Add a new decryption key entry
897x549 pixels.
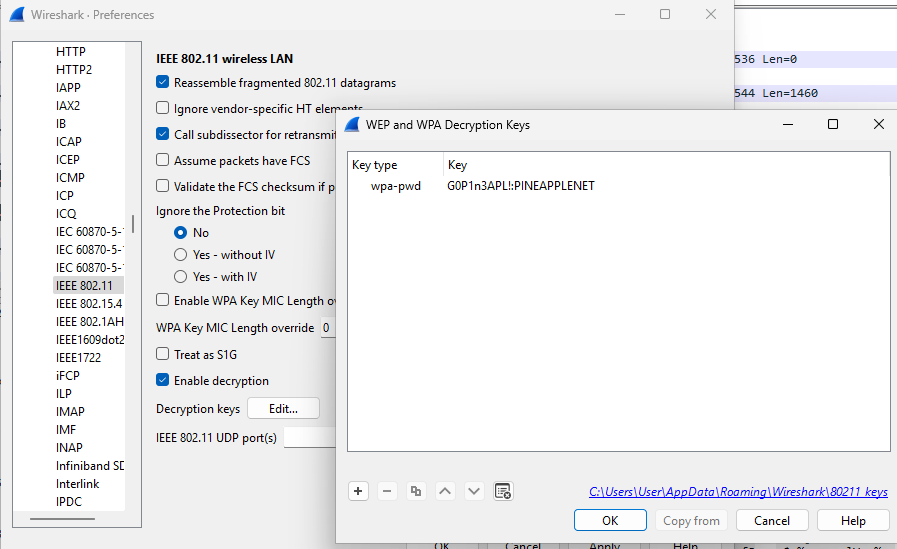[358, 491]
